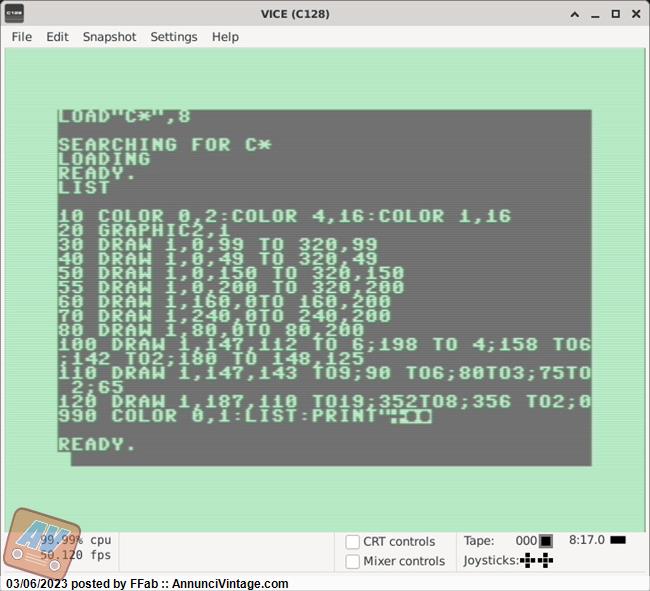Click the drive track readout 8:17.0
This screenshot has height=591, width=650.
point(587,540)
